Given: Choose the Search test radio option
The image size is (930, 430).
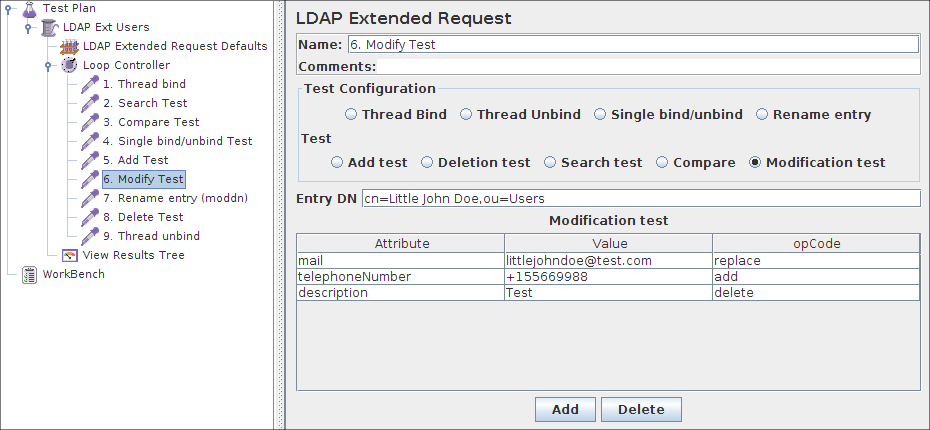Looking at the screenshot, I should [551, 162].
